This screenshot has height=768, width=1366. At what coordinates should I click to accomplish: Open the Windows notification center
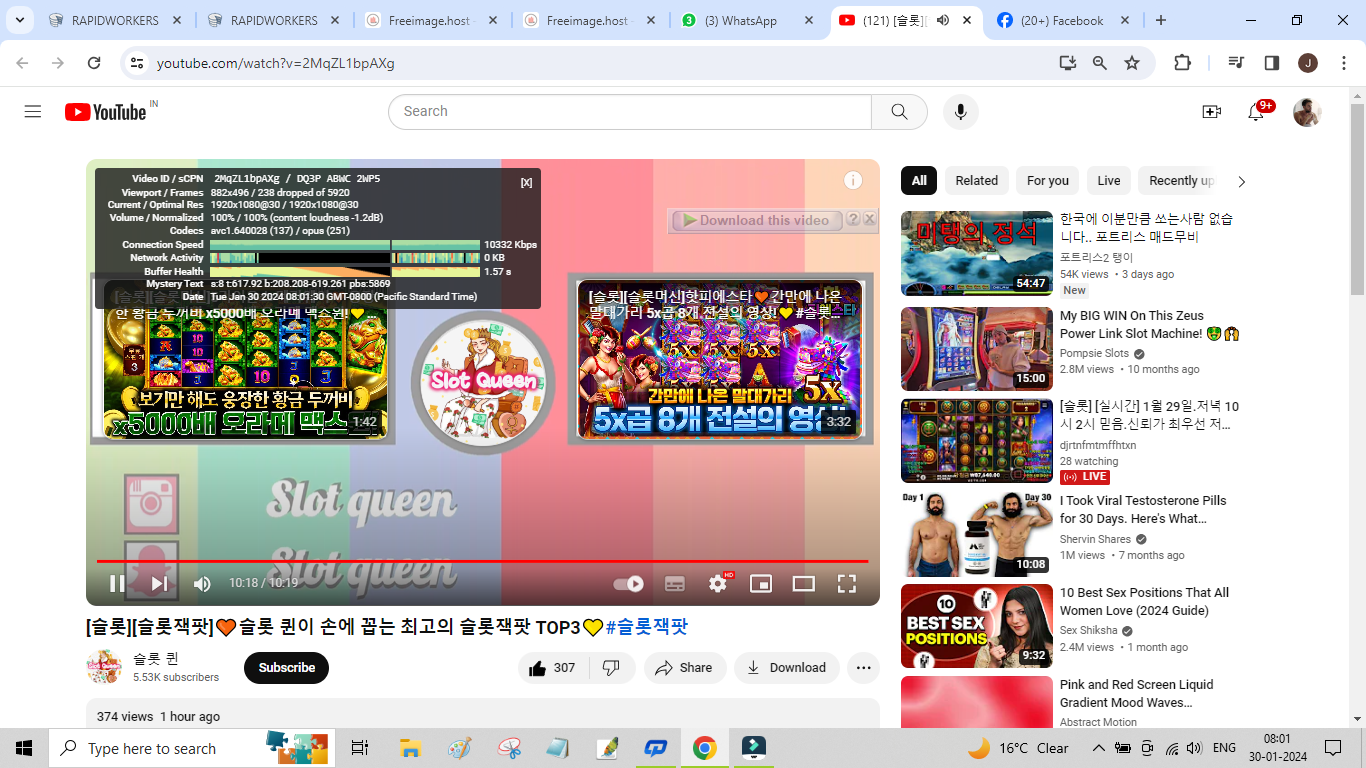[1332, 748]
